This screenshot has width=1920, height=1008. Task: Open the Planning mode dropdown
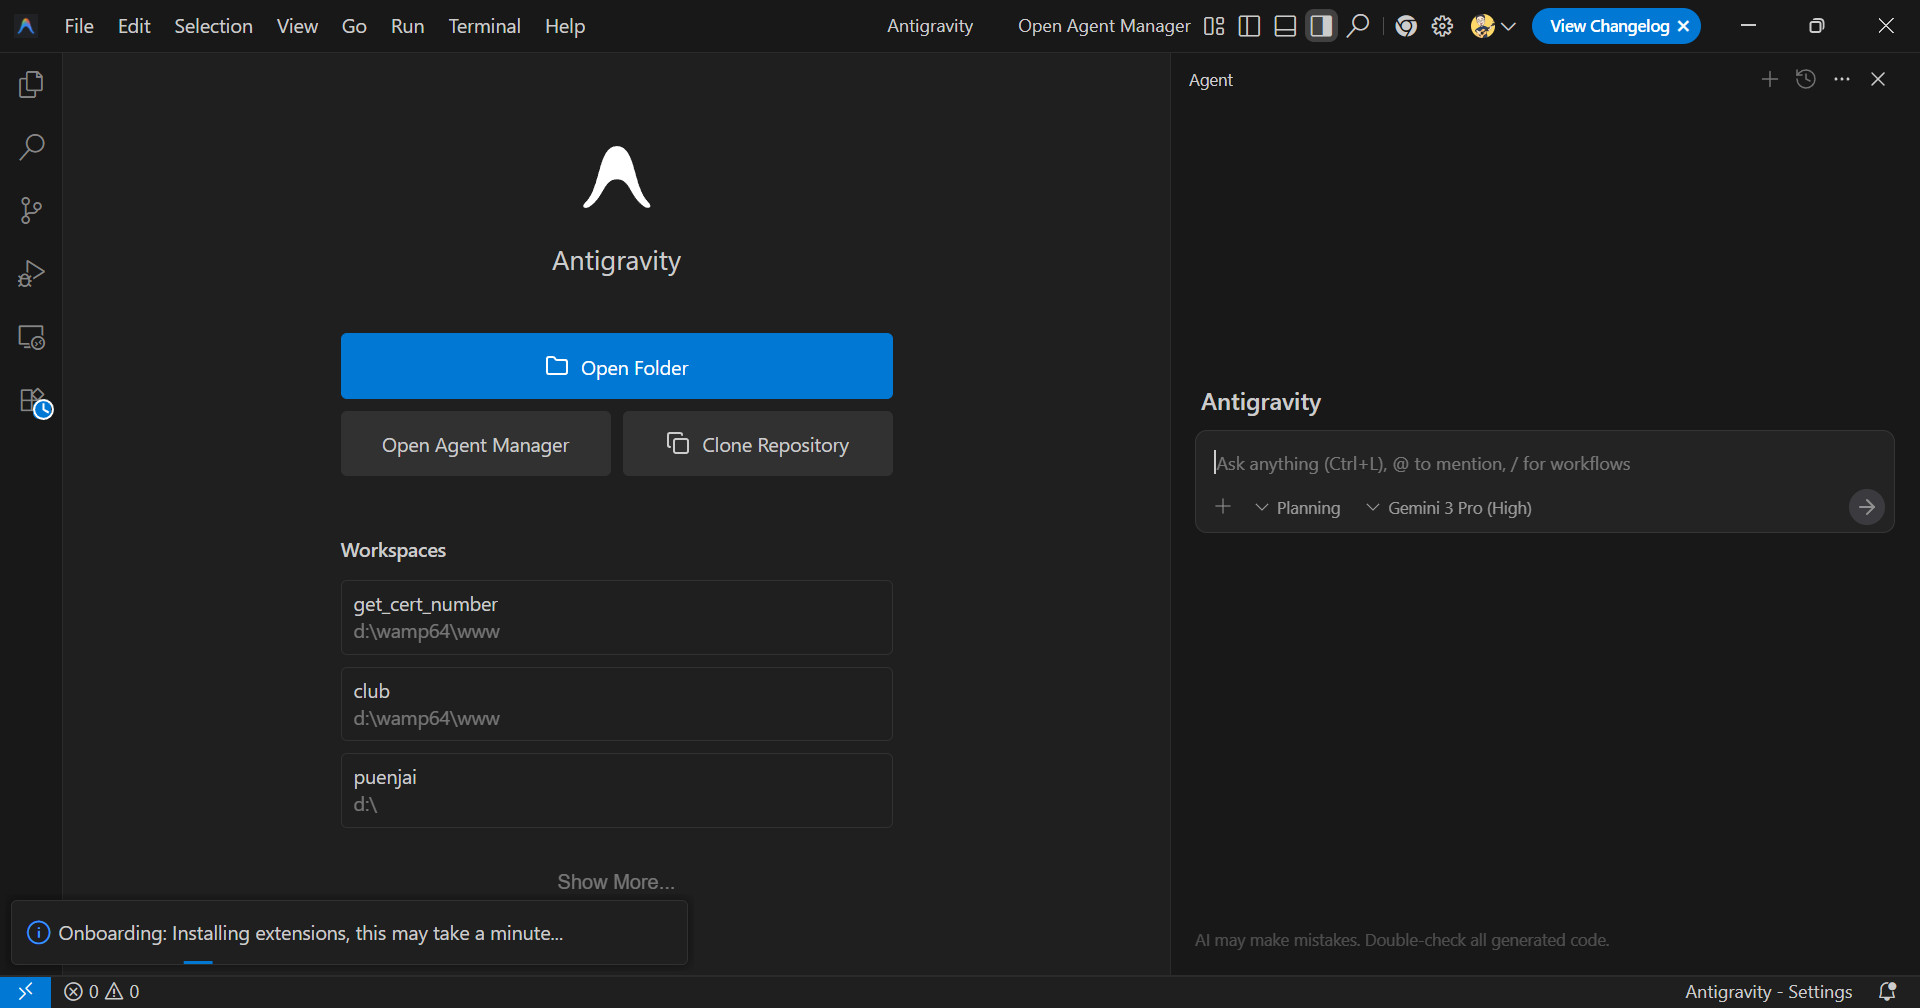pyautogui.click(x=1298, y=508)
